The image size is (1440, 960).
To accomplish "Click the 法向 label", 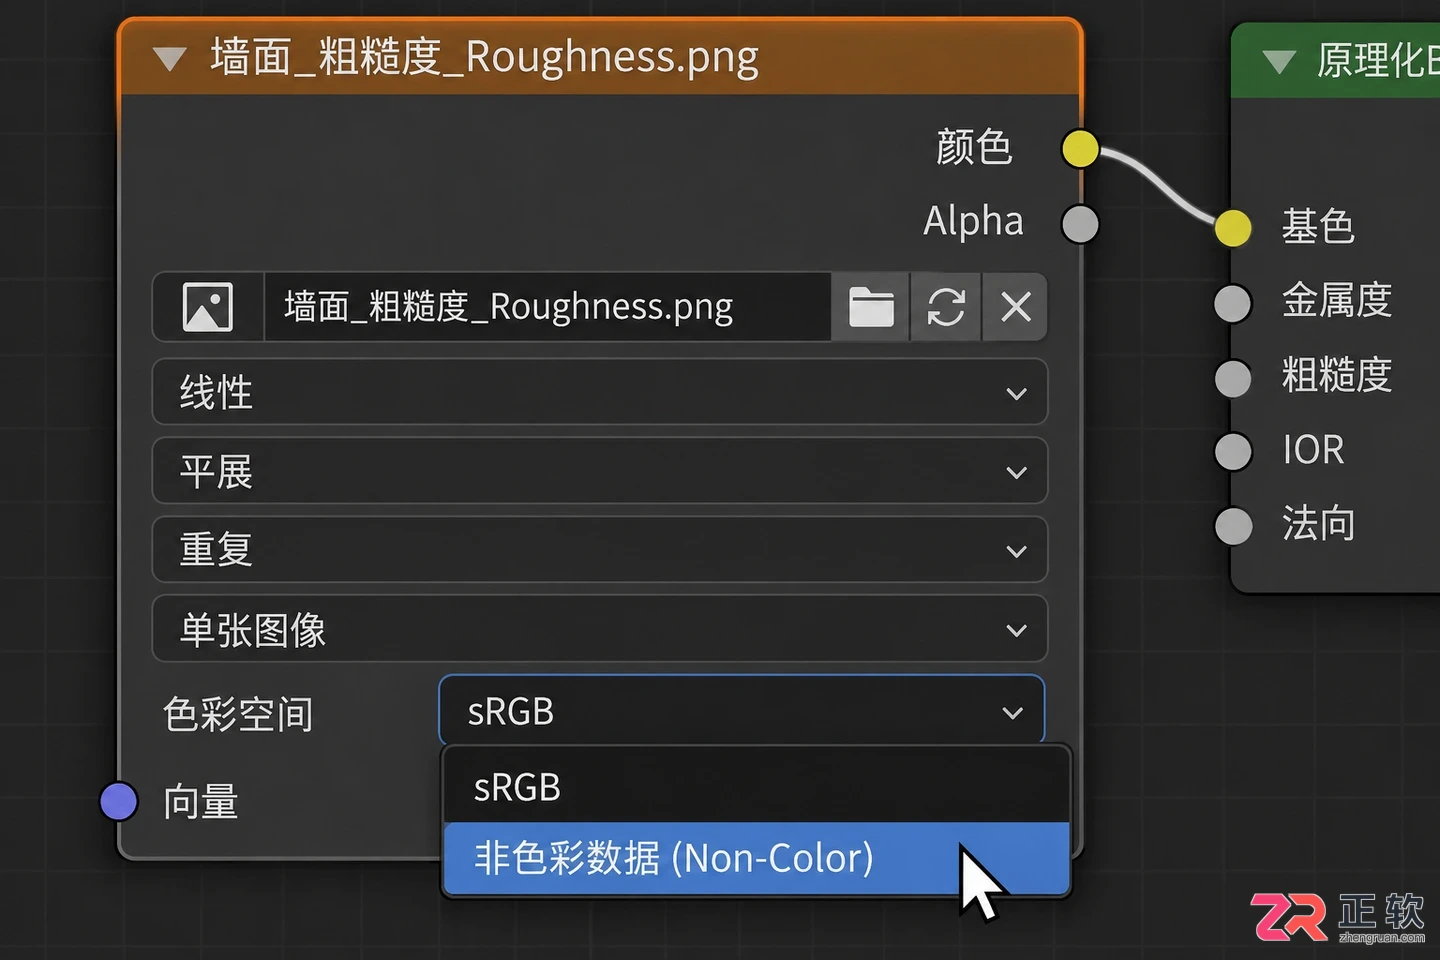I will (x=1318, y=524).
